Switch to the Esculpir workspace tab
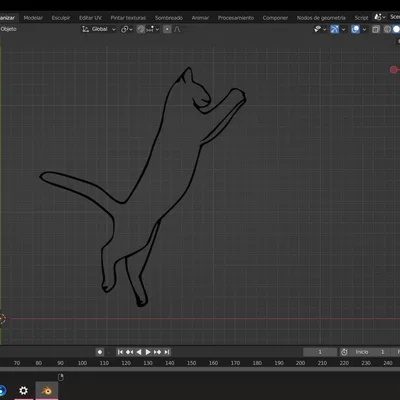The height and width of the screenshot is (400, 400). click(x=61, y=18)
